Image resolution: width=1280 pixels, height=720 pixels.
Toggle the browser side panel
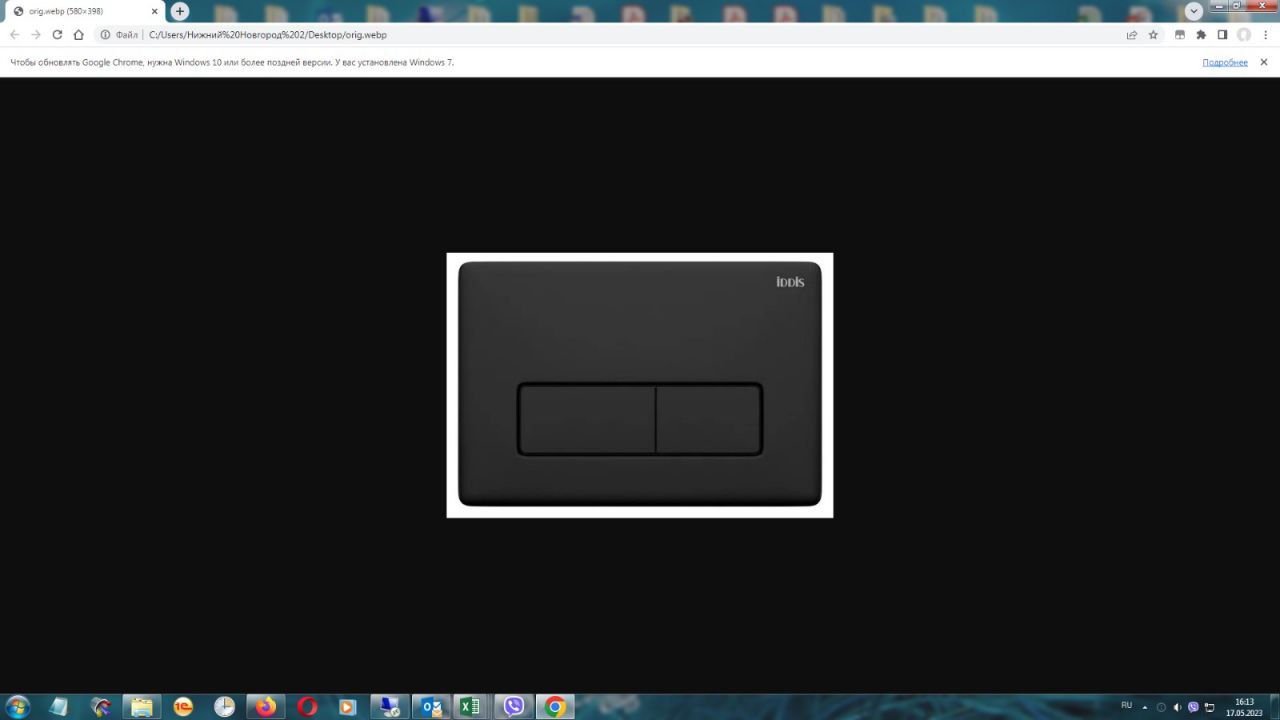coord(1222,35)
